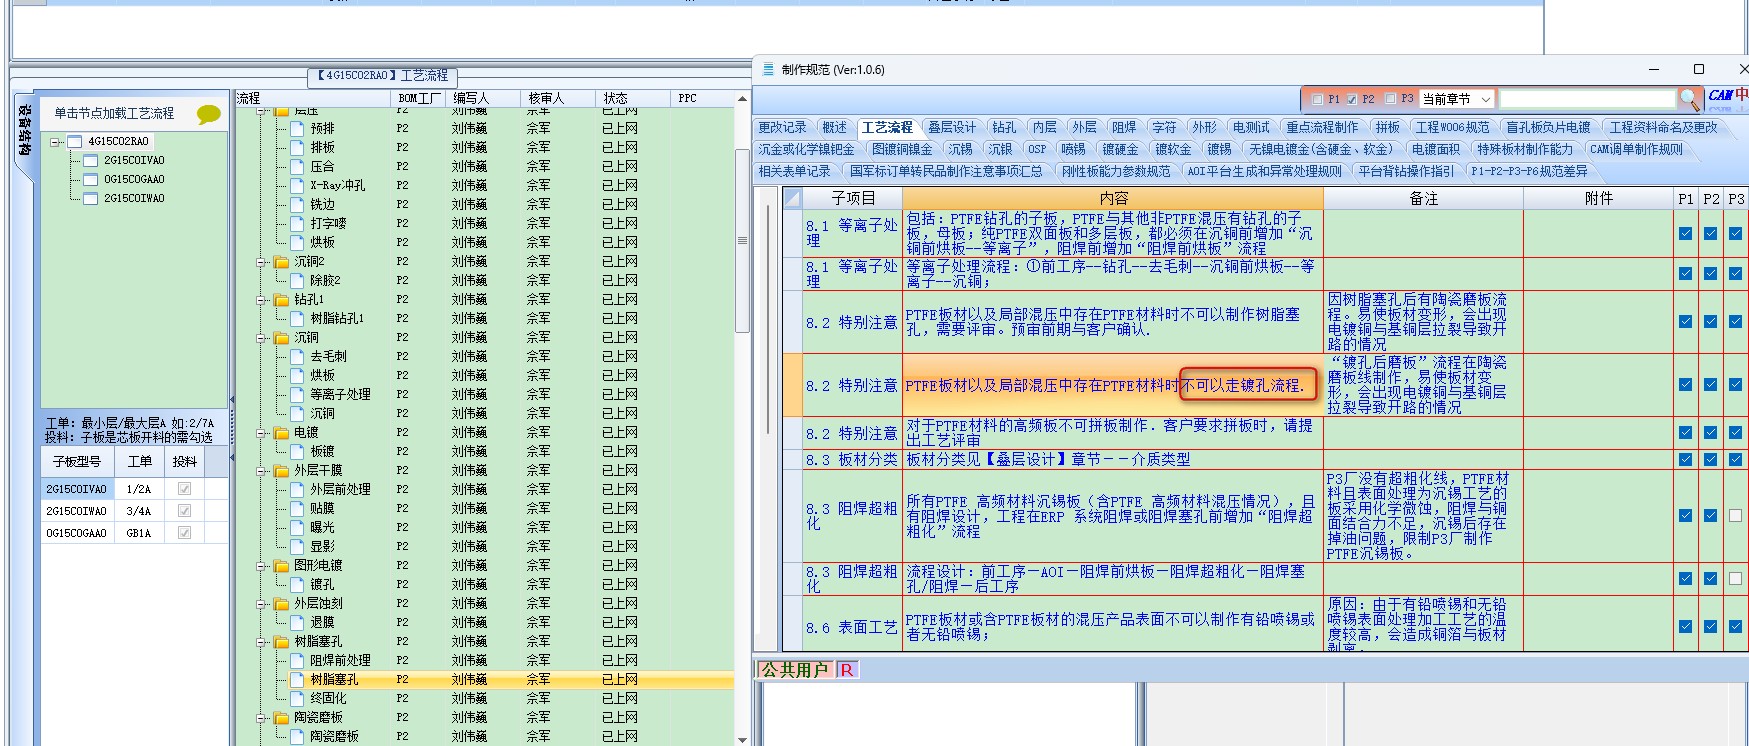
Task: Toggle 投料 checkbox for 2G15C0IVA0 row
Action: click(184, 489)
